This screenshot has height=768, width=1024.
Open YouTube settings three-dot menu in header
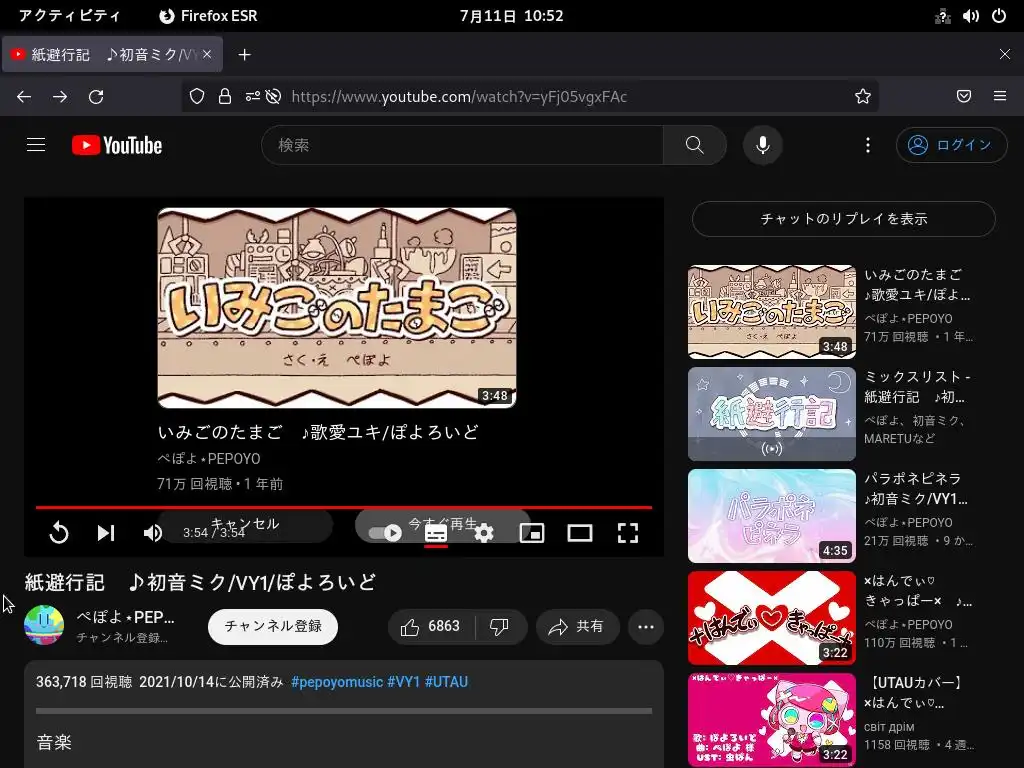point(867,145)
